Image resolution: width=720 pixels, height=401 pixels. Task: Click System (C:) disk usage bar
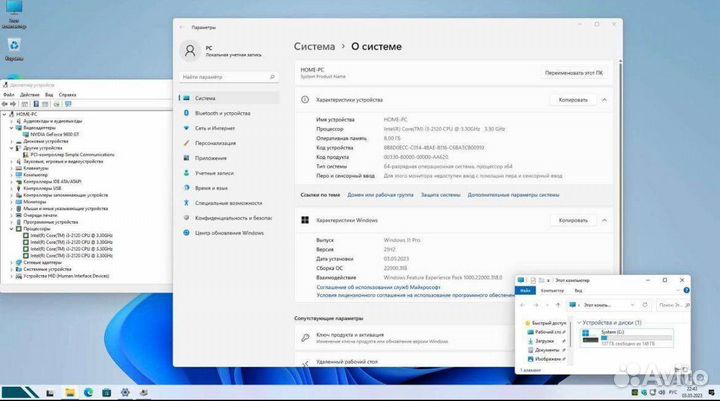[636, 338]
